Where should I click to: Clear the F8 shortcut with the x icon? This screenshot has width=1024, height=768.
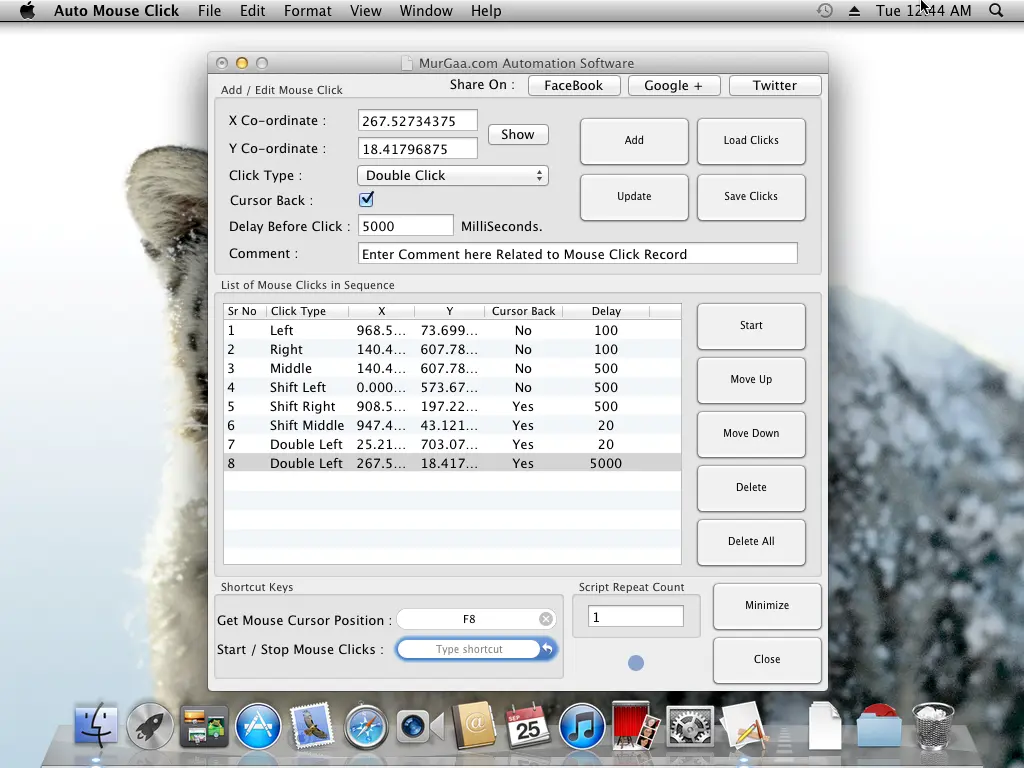point(546,619)
